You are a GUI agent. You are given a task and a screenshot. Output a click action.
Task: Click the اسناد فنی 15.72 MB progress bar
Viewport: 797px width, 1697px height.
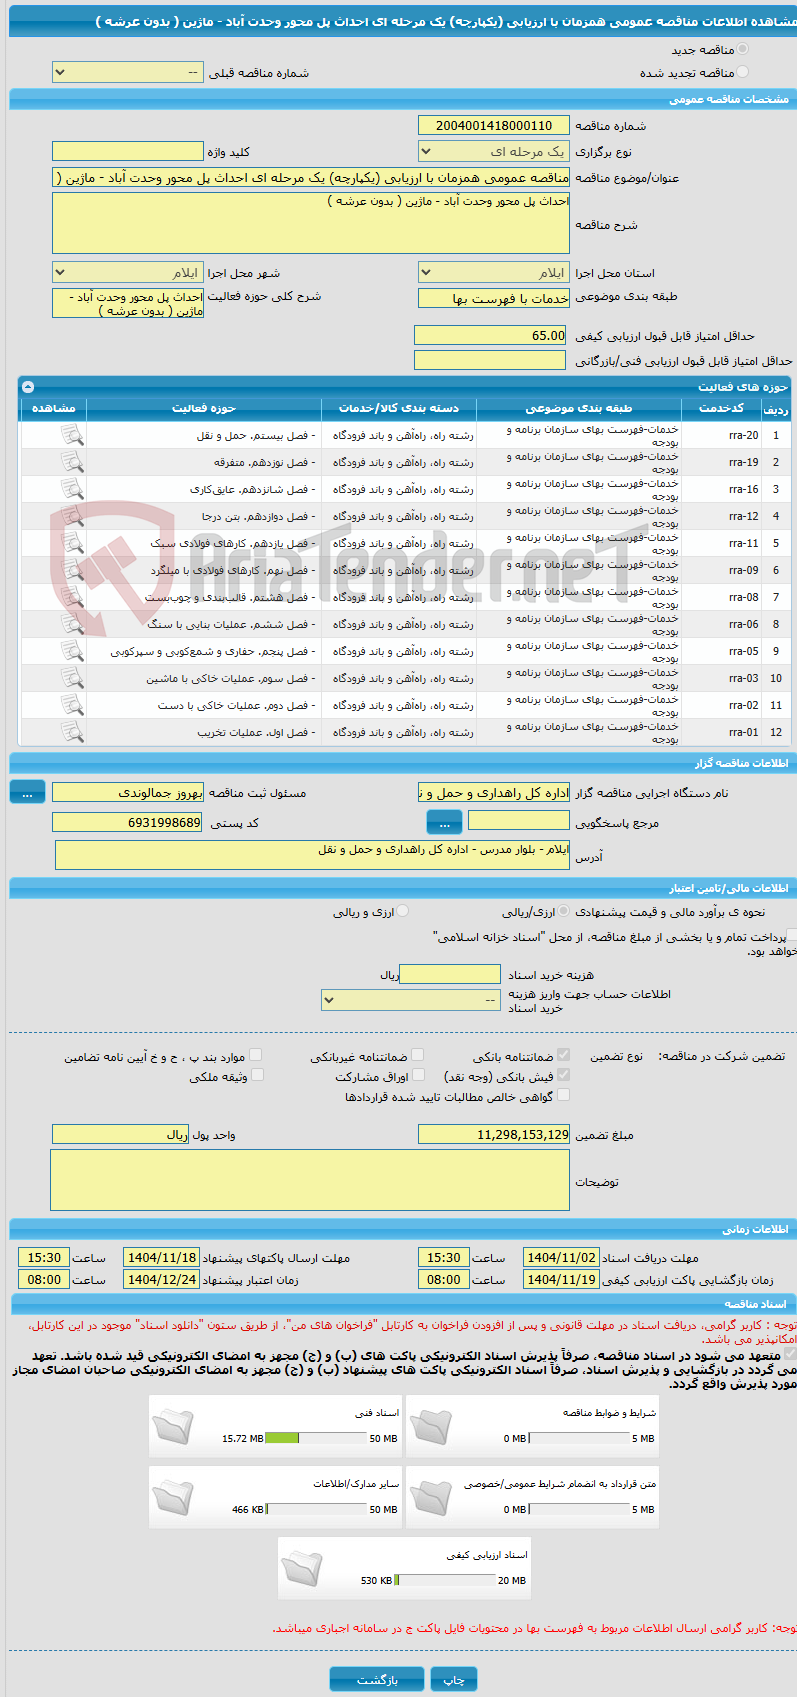click(x=316, y=1438)
